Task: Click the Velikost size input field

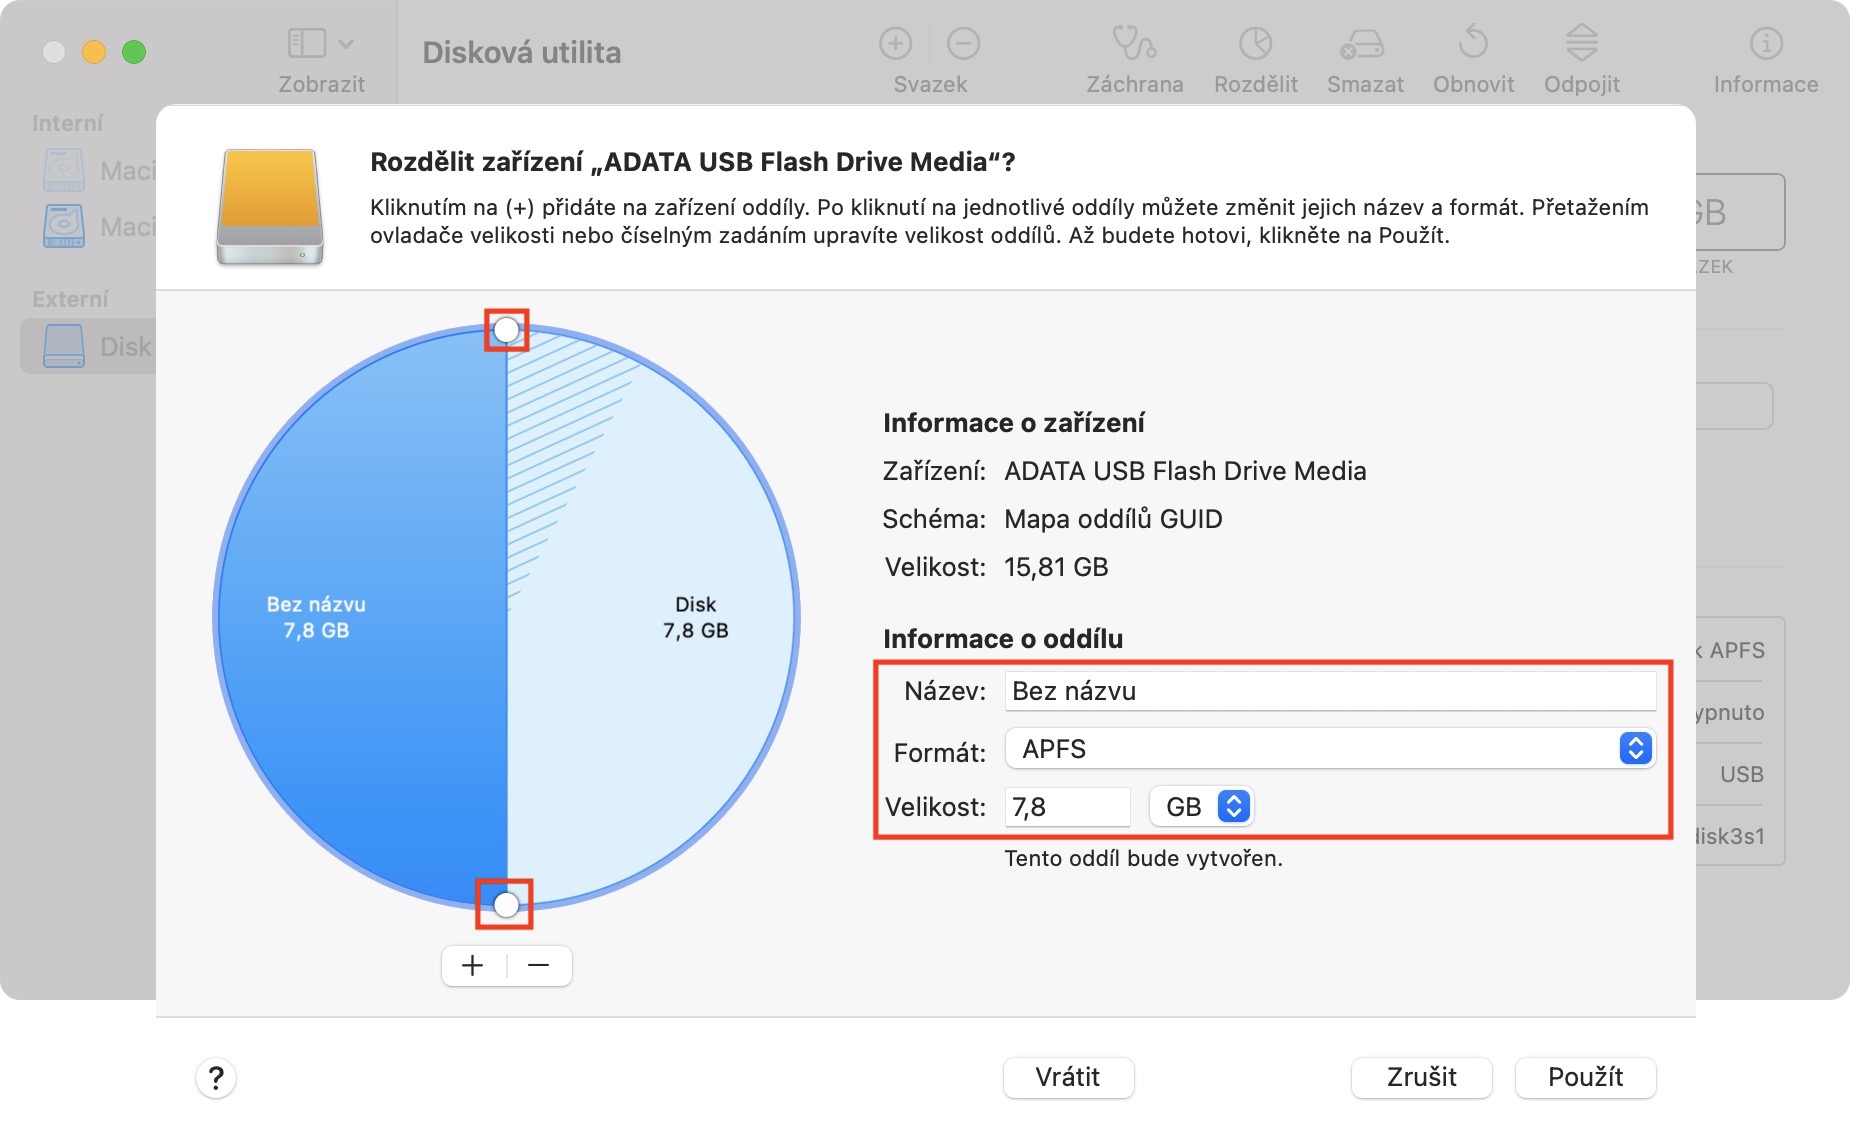Action: pyautogui.click(x=1067, y=807)
